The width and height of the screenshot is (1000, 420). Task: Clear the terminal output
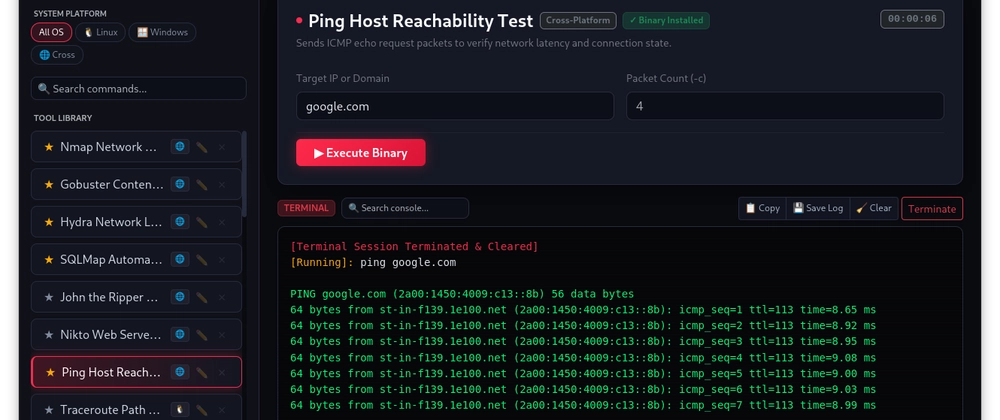click(874, 208)
